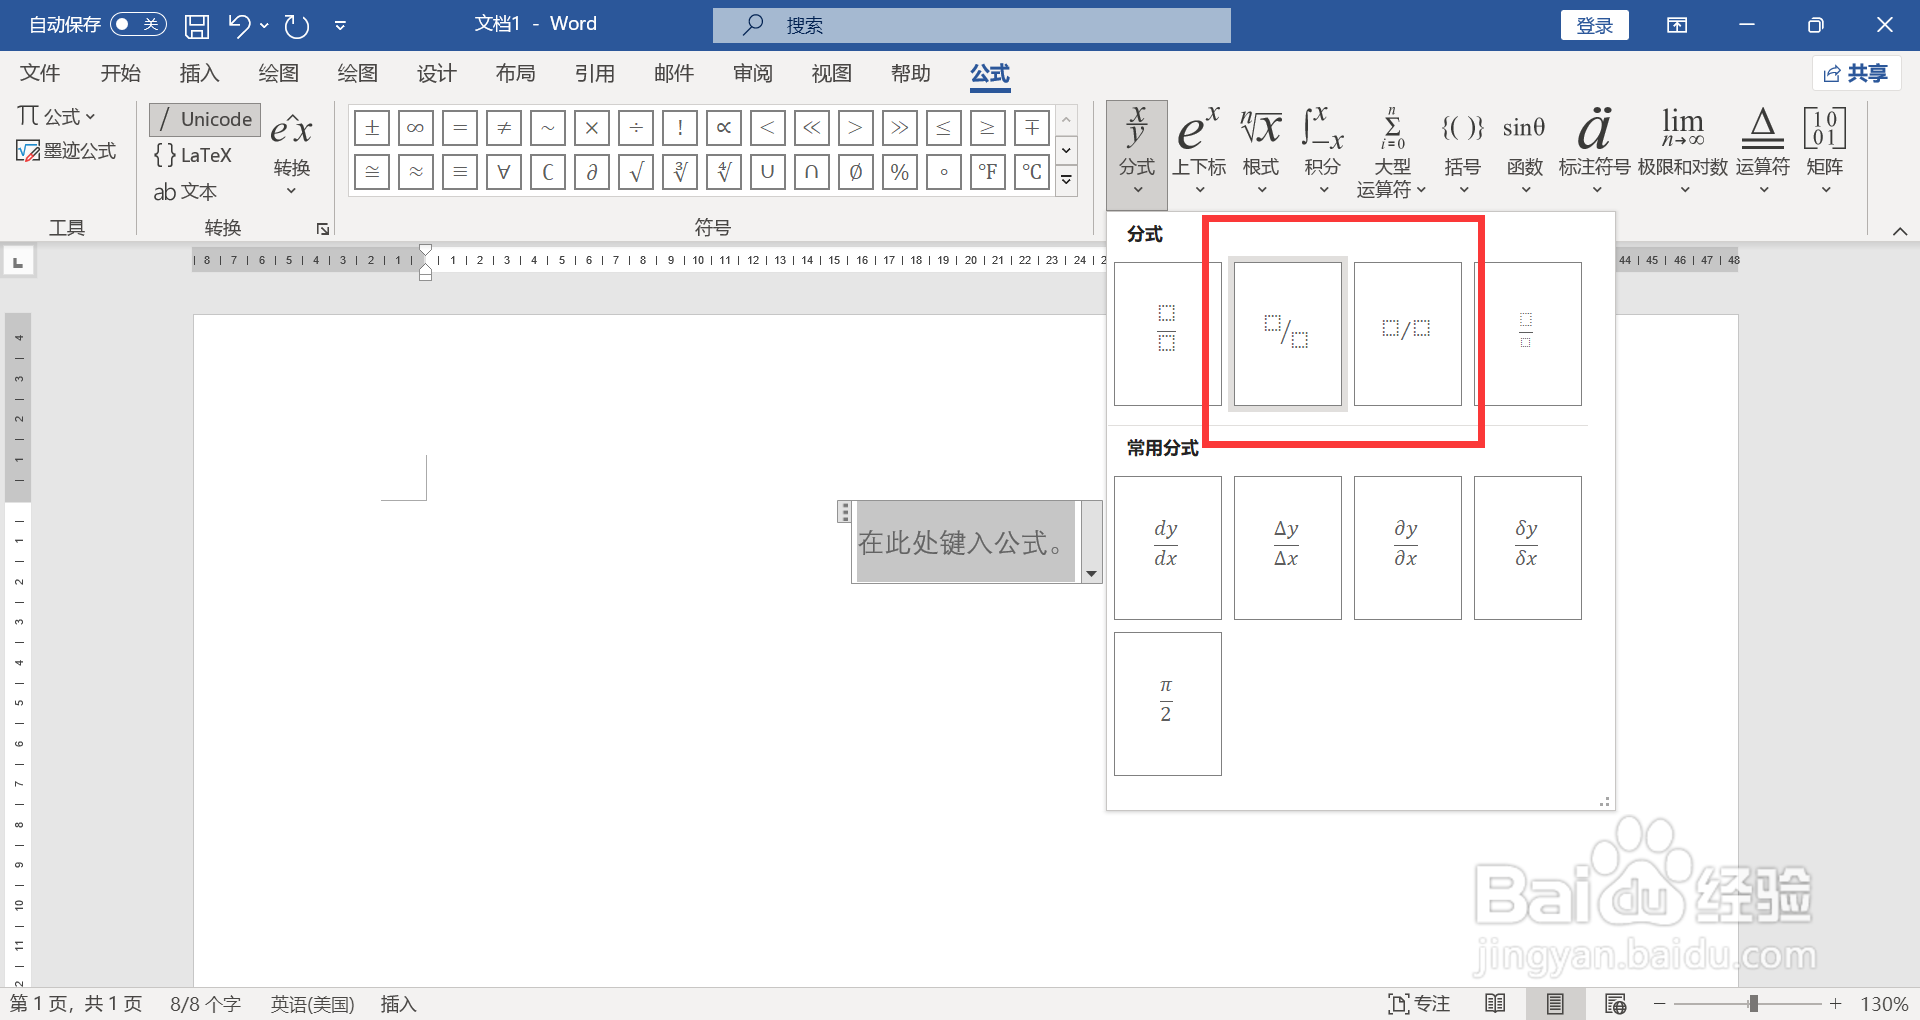
Task: Insert the multiplication sign symbol
Action: tap(592, 128)
